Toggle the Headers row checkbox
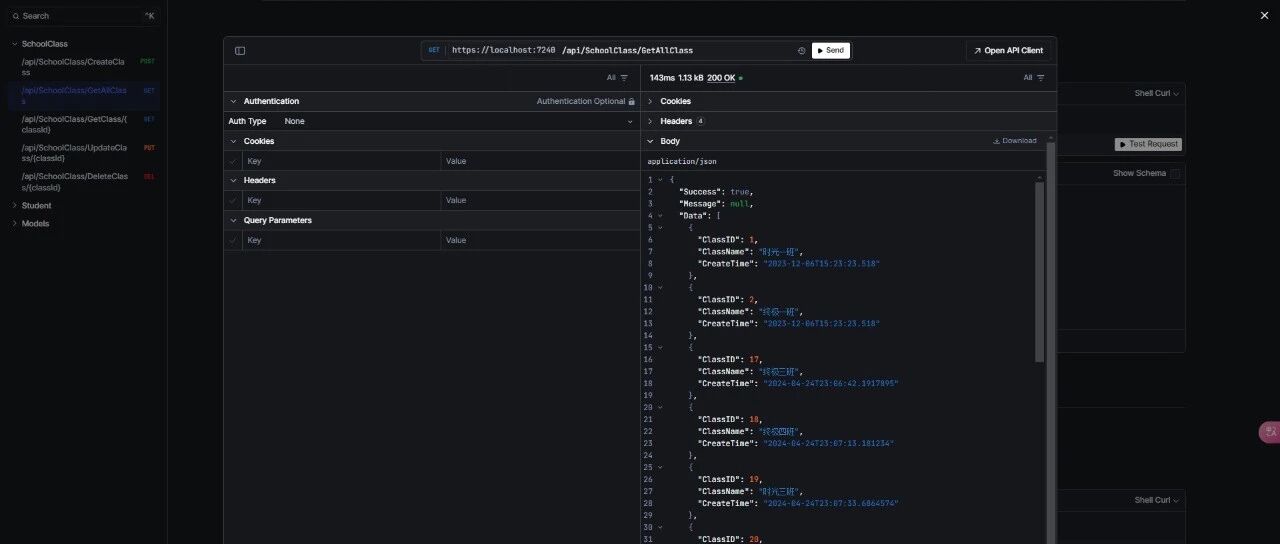The image size is (1280, 544). (233, 200)
